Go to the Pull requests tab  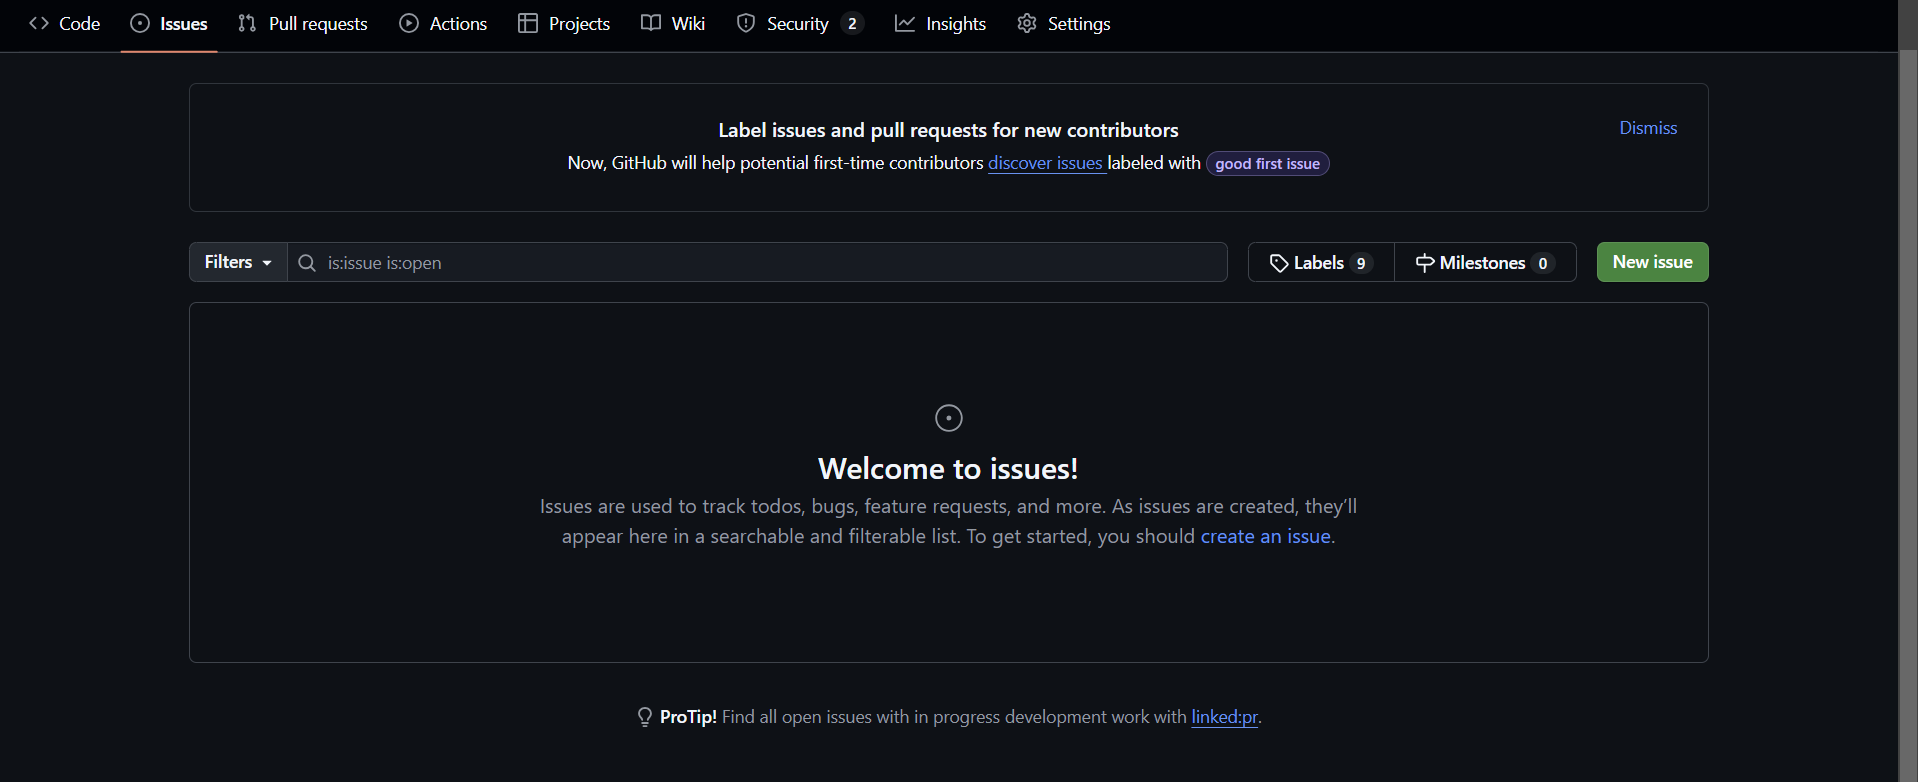pyautogui.click(x=303, y=23)
